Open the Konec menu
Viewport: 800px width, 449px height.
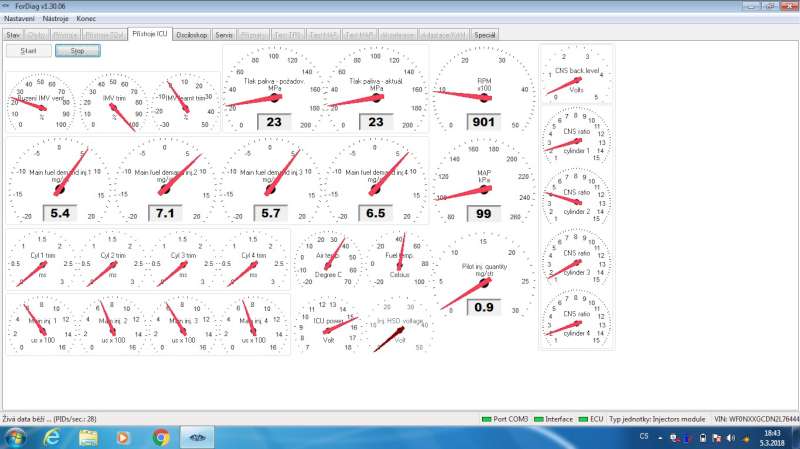[x=88, y=19]
